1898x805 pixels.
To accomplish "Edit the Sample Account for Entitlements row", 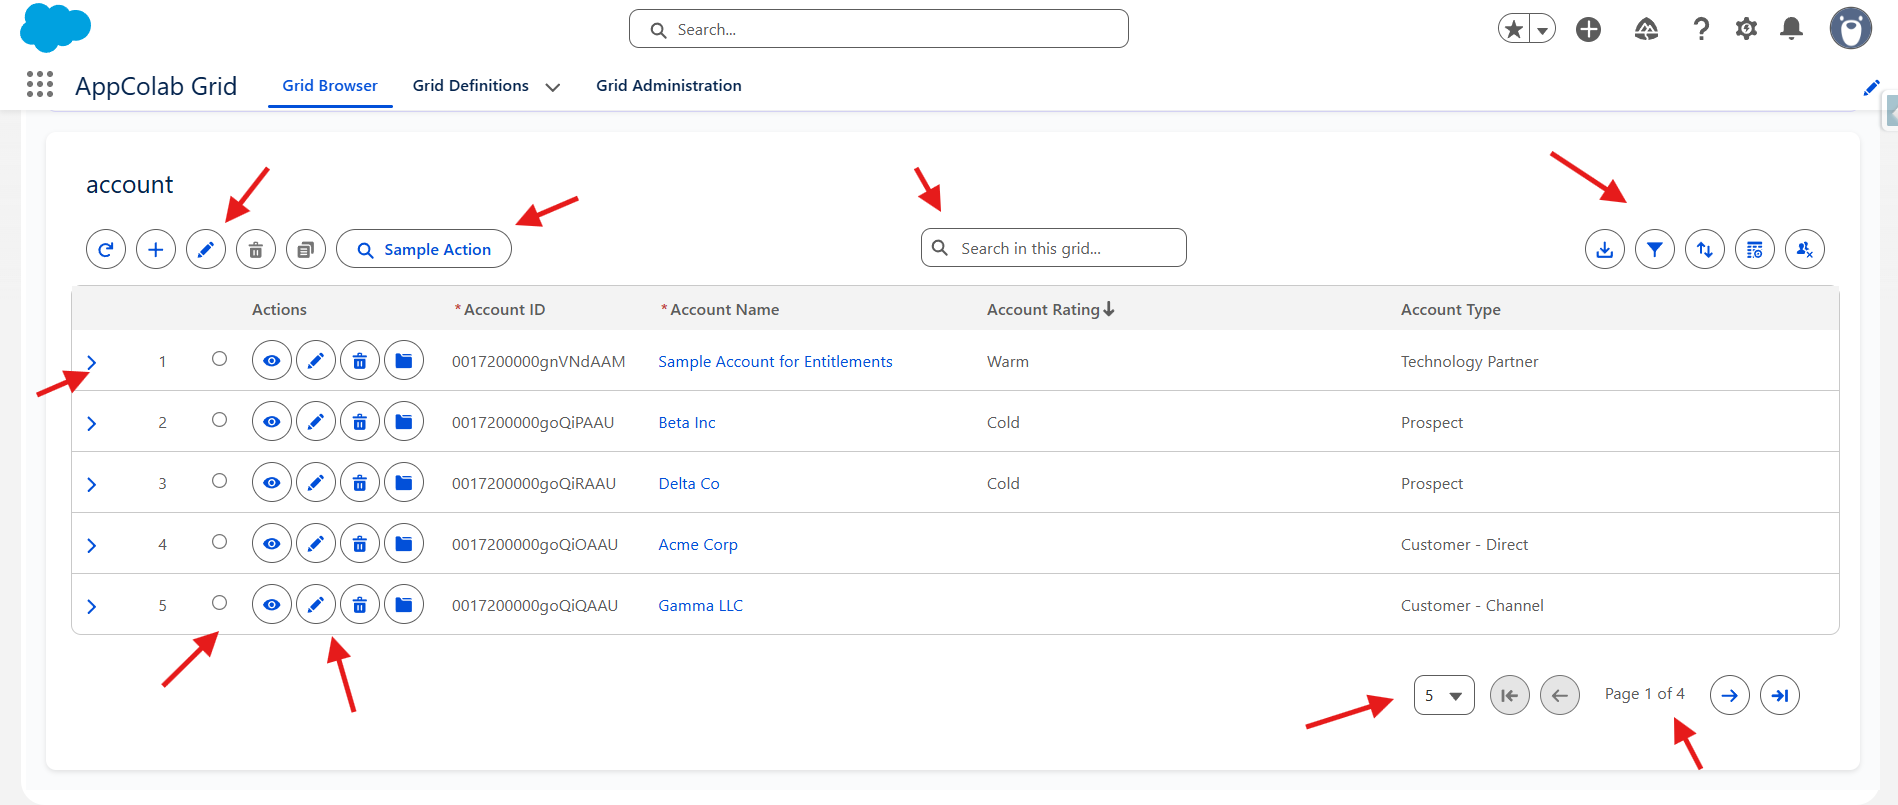I will (x=316, y=361).
